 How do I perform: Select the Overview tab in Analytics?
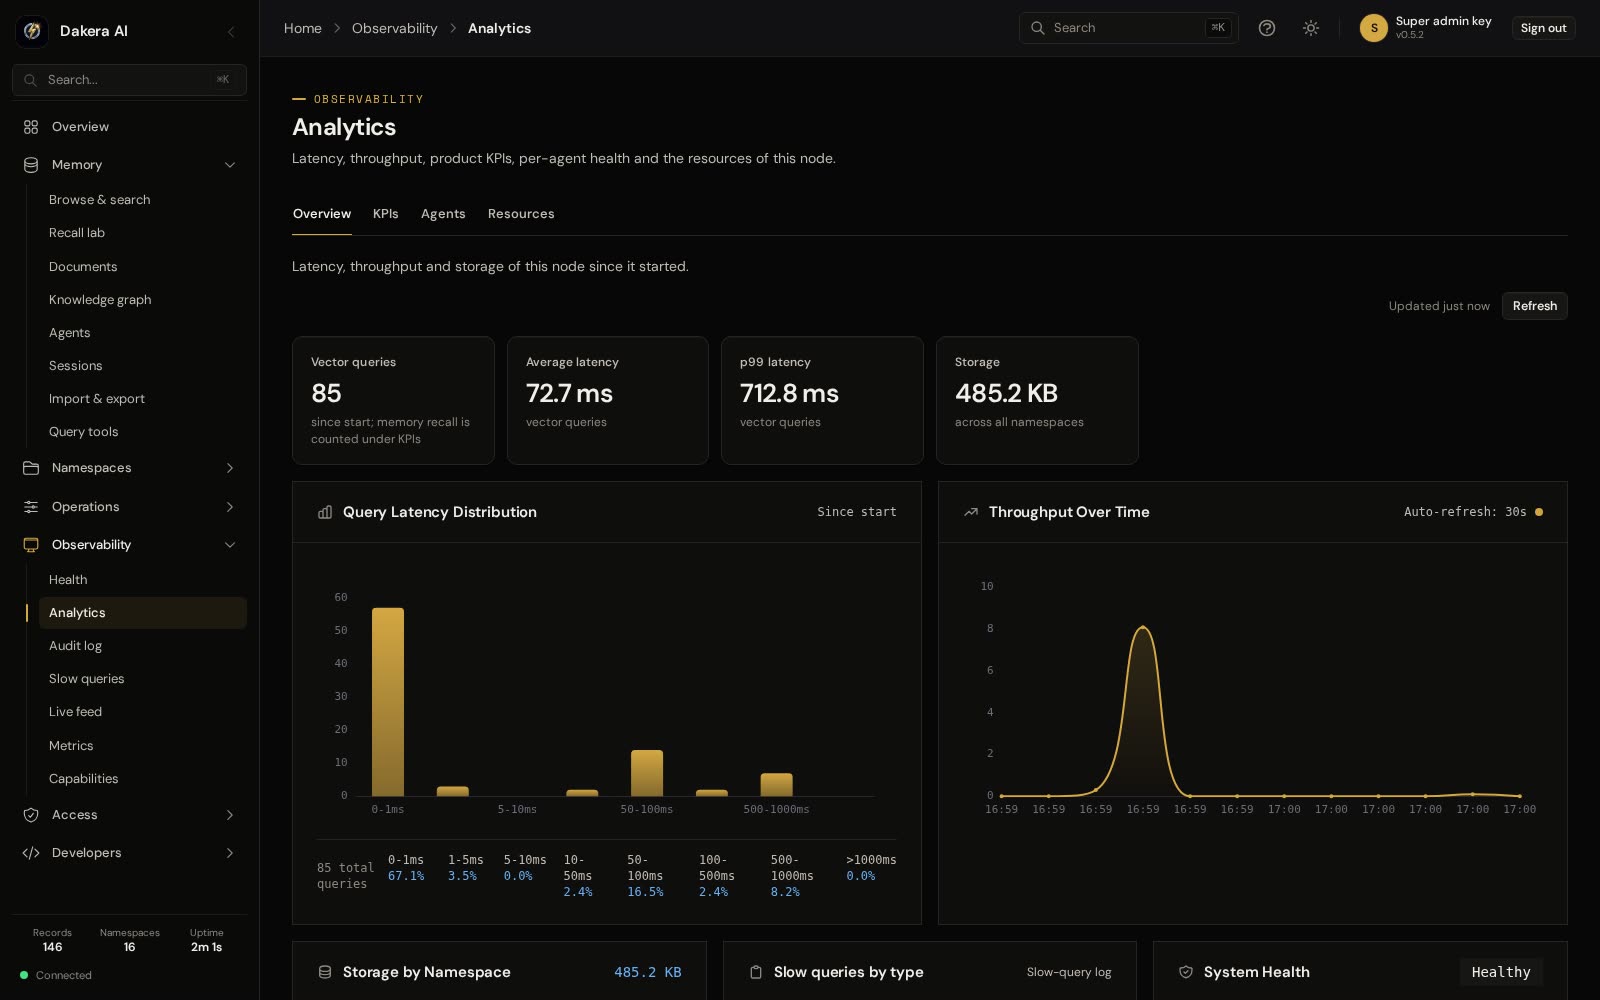[x=322, y=214]
